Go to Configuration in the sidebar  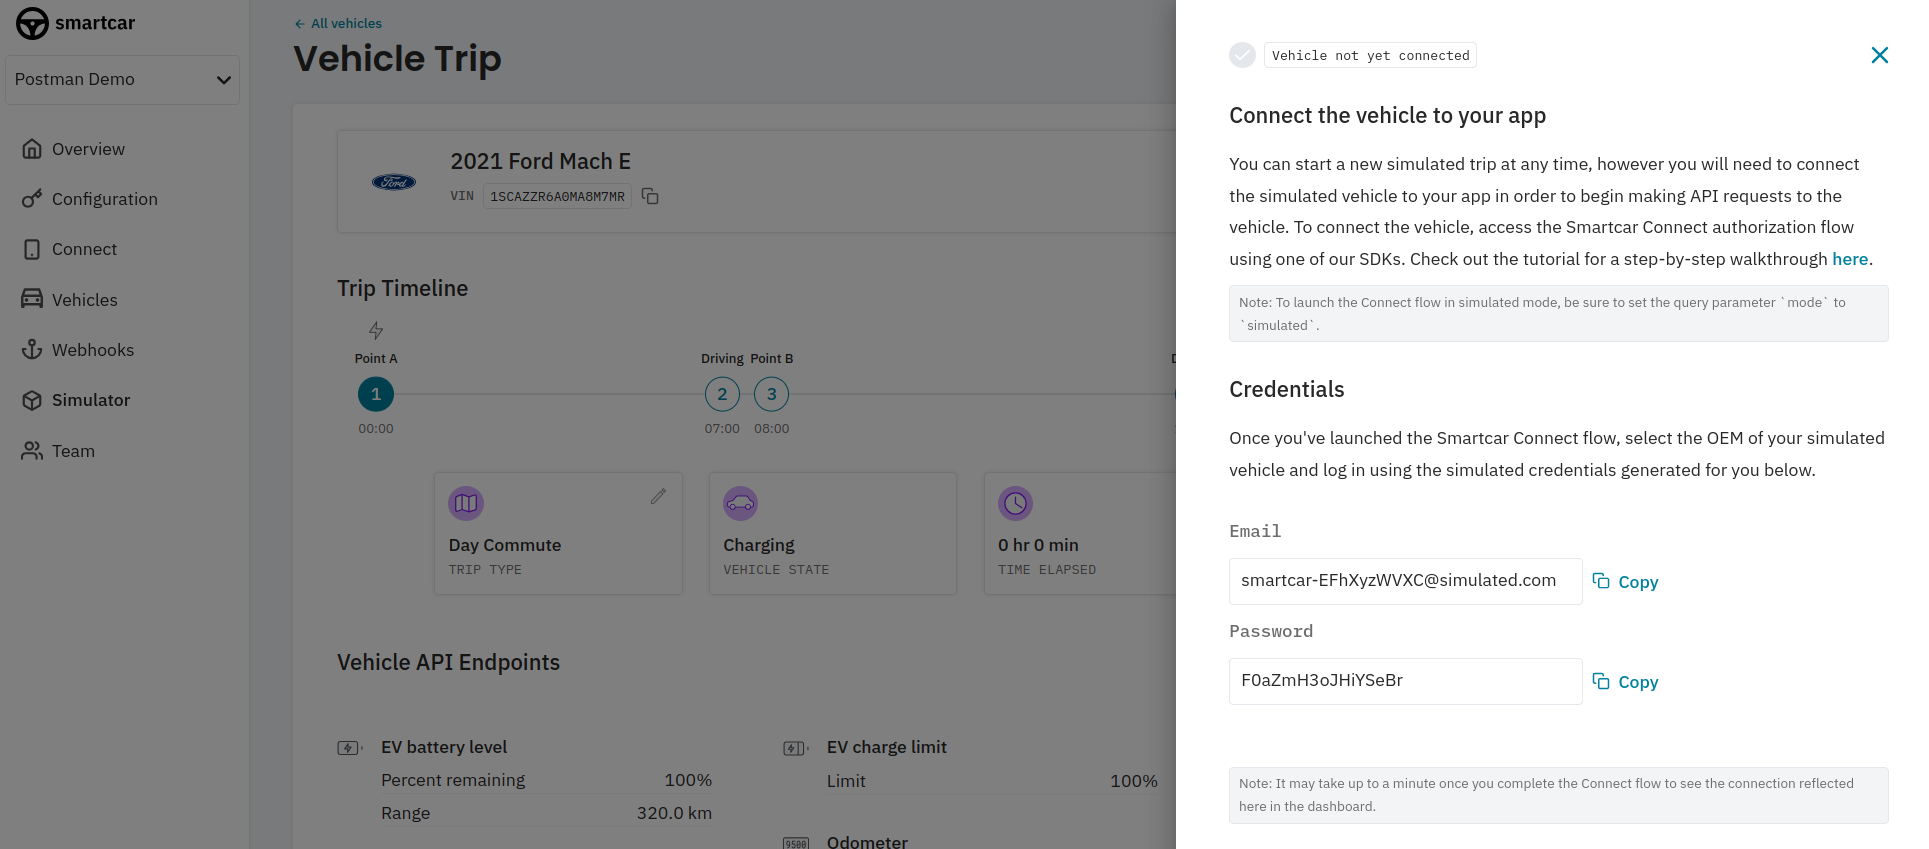click(x=105, y=199)
